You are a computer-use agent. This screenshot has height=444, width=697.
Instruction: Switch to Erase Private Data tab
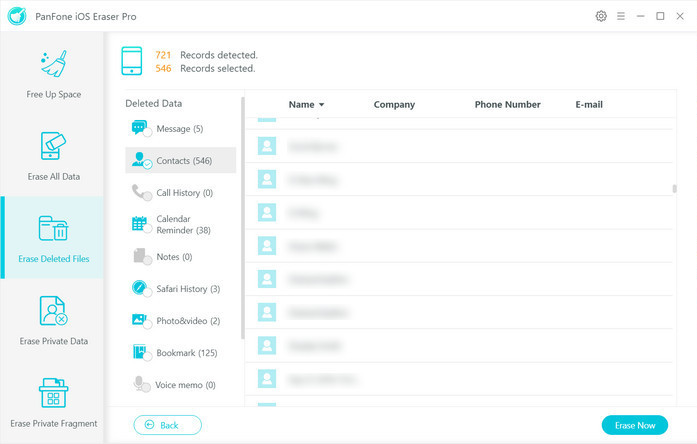(x=53, y=320)
